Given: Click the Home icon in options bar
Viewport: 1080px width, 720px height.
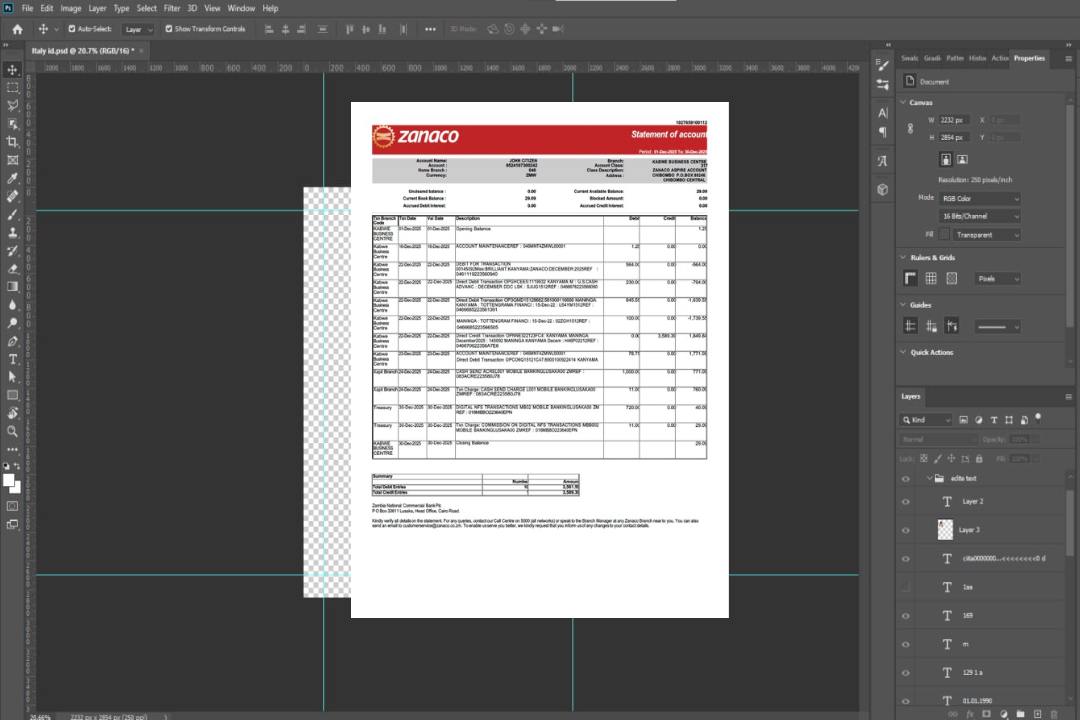Looking at the screenshot, I should [17, 29].
